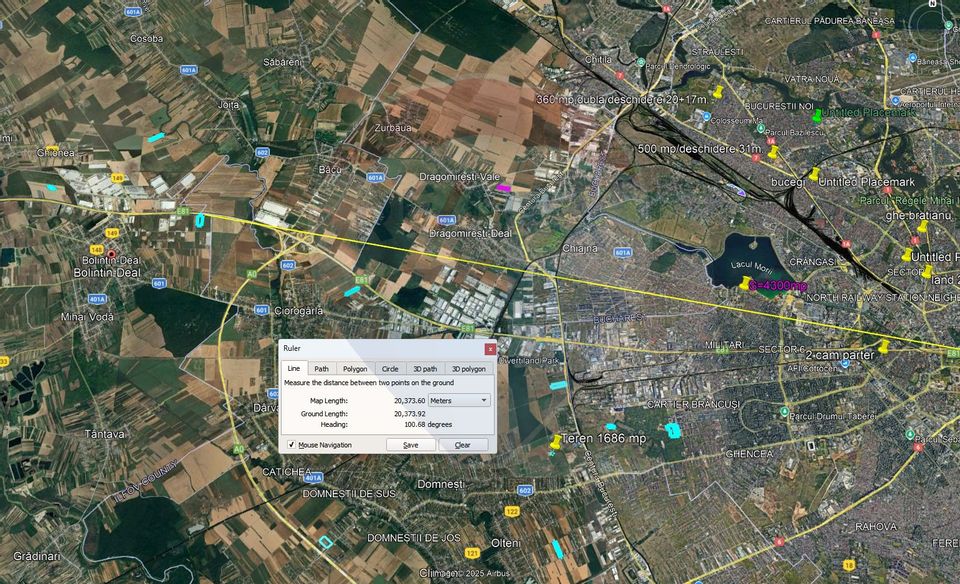Viewport: 960px width, 584px height.
Task: Switch to the Path tab
Action: 322,369
